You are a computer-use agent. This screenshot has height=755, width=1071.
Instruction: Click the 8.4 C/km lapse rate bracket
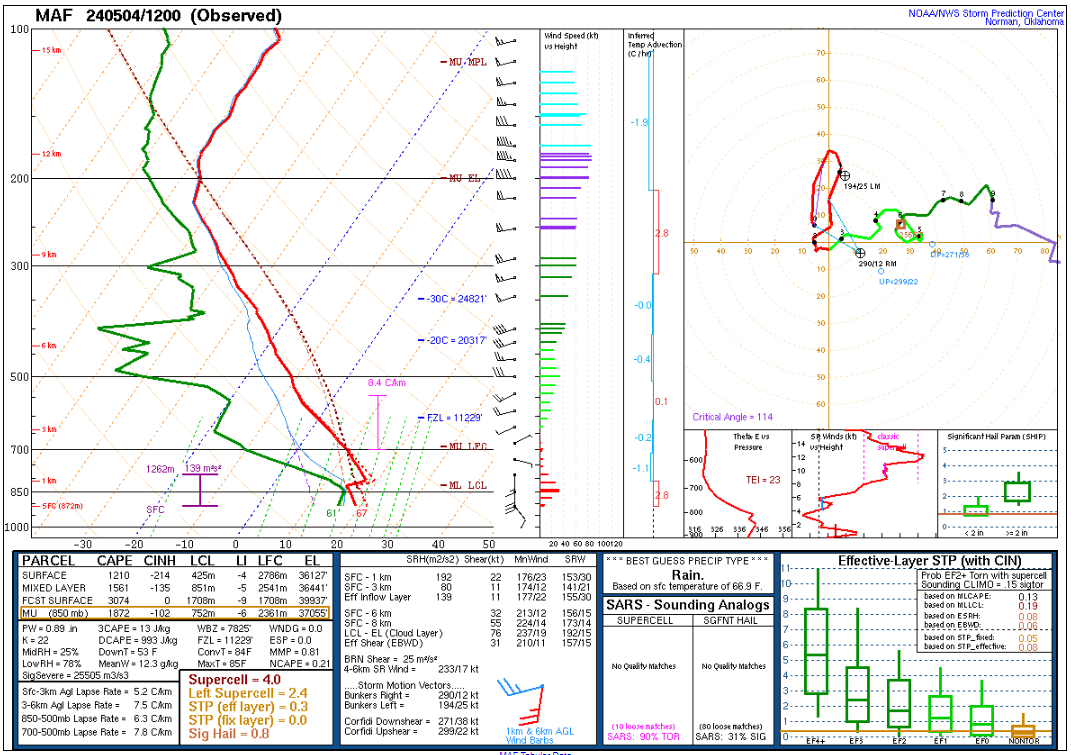click(377, 420)
